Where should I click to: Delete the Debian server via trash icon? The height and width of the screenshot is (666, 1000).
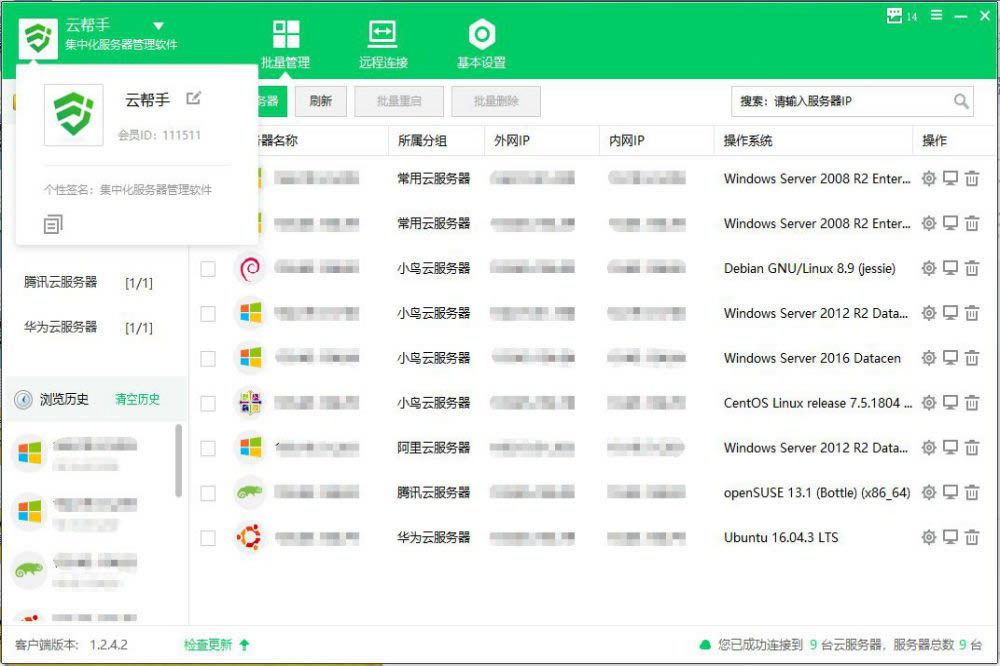[971, 268]
